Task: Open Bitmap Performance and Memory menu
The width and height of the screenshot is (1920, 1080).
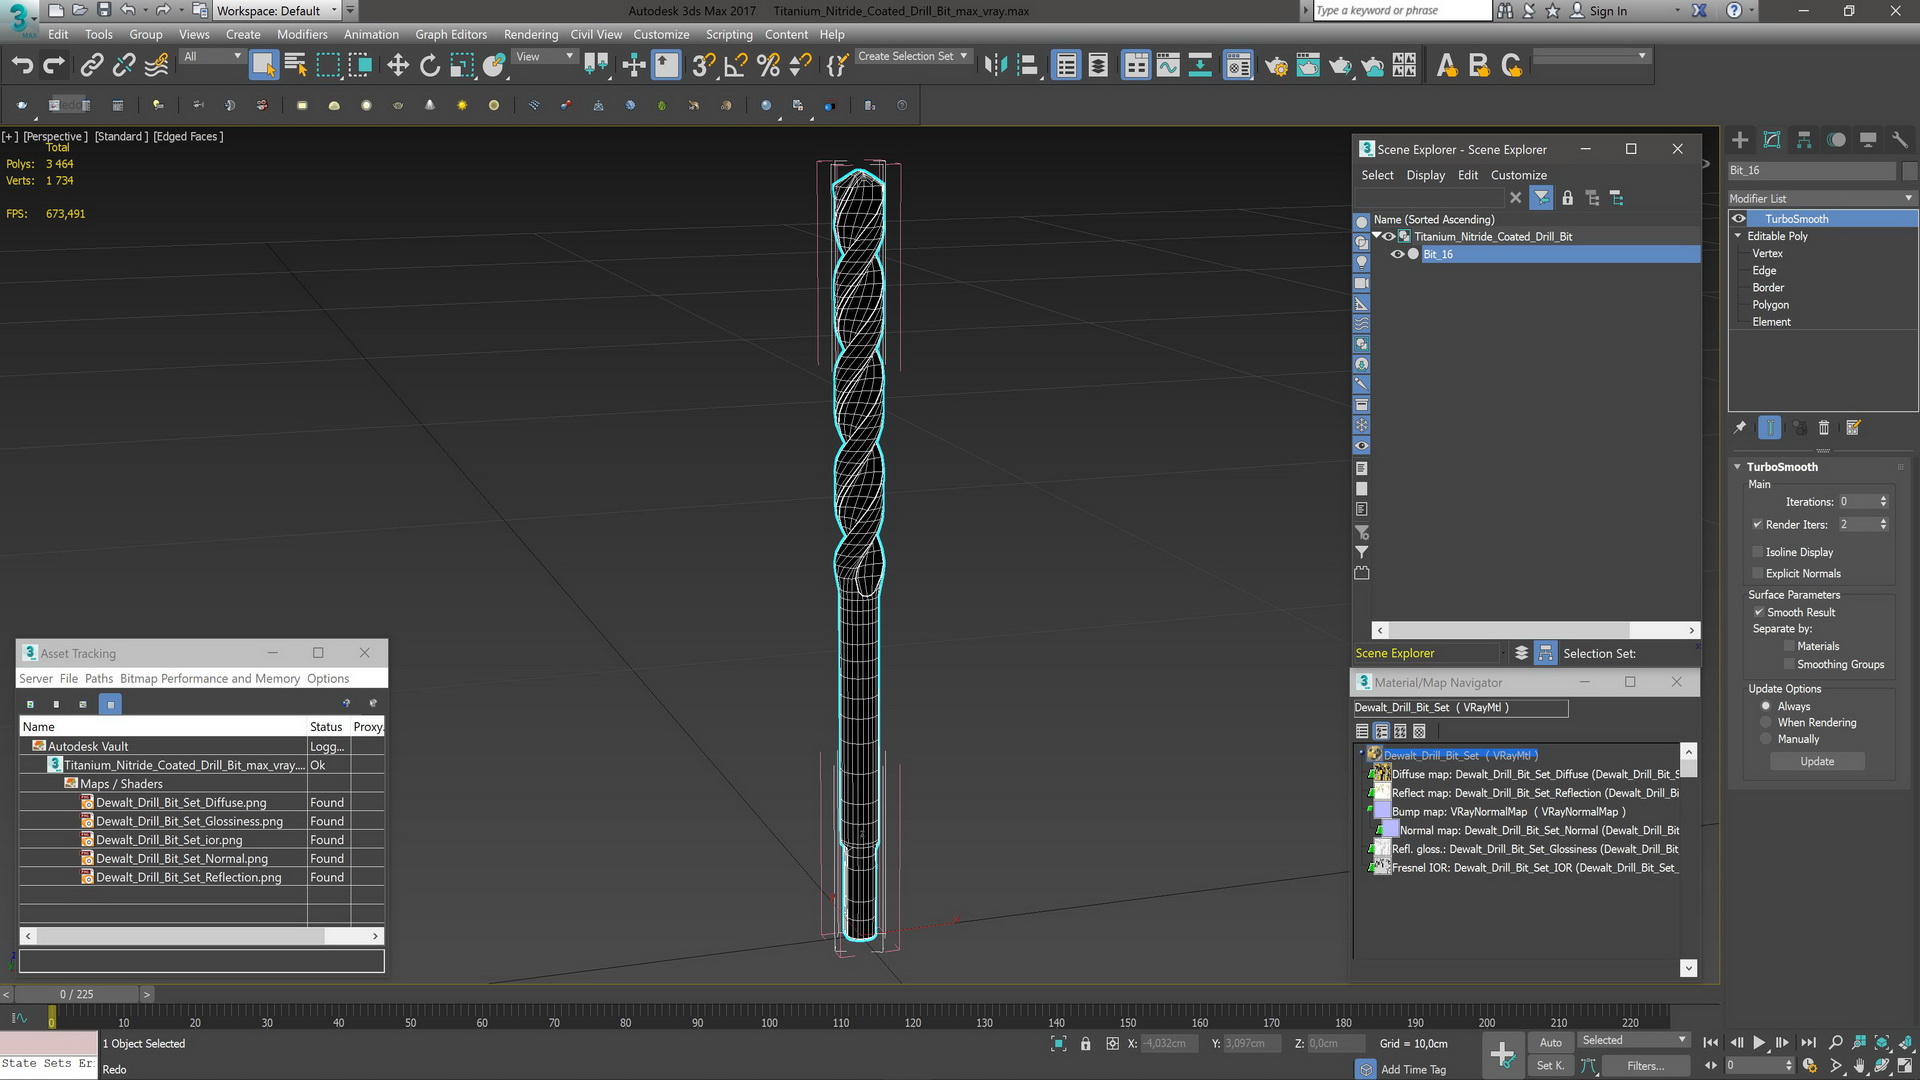Action: (x=210, y=678)
